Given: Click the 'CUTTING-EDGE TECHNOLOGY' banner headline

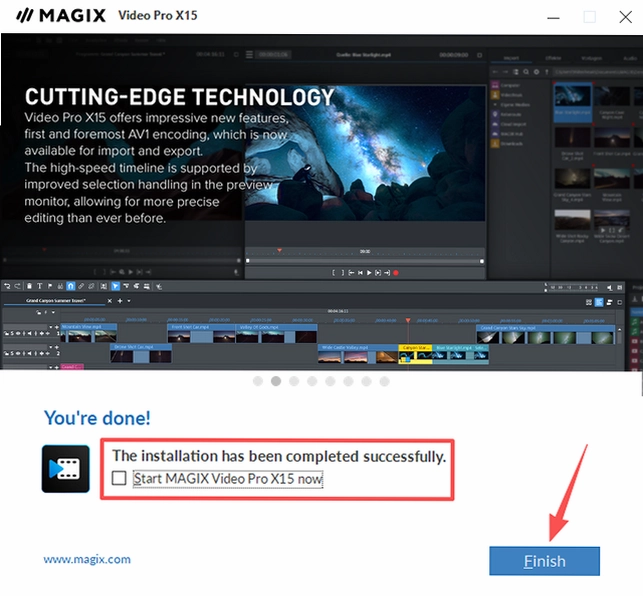Looking at the screenshot, I should click(x=179, y=97).
